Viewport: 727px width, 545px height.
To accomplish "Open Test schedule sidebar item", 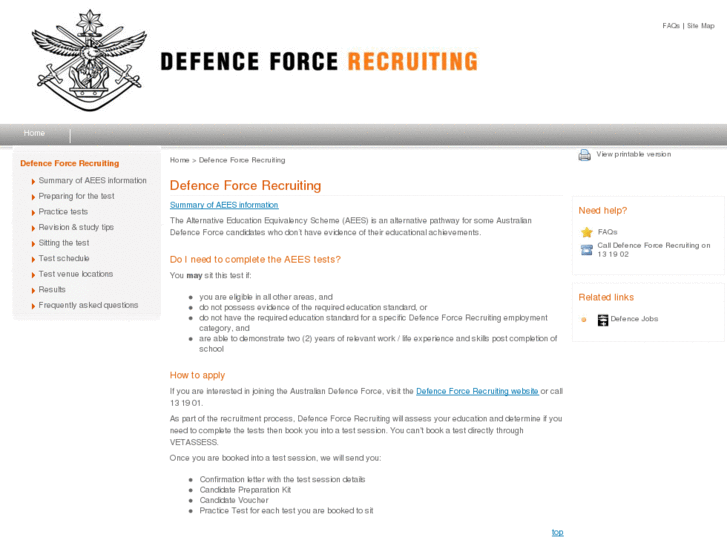I will click(x=64, y=258).
